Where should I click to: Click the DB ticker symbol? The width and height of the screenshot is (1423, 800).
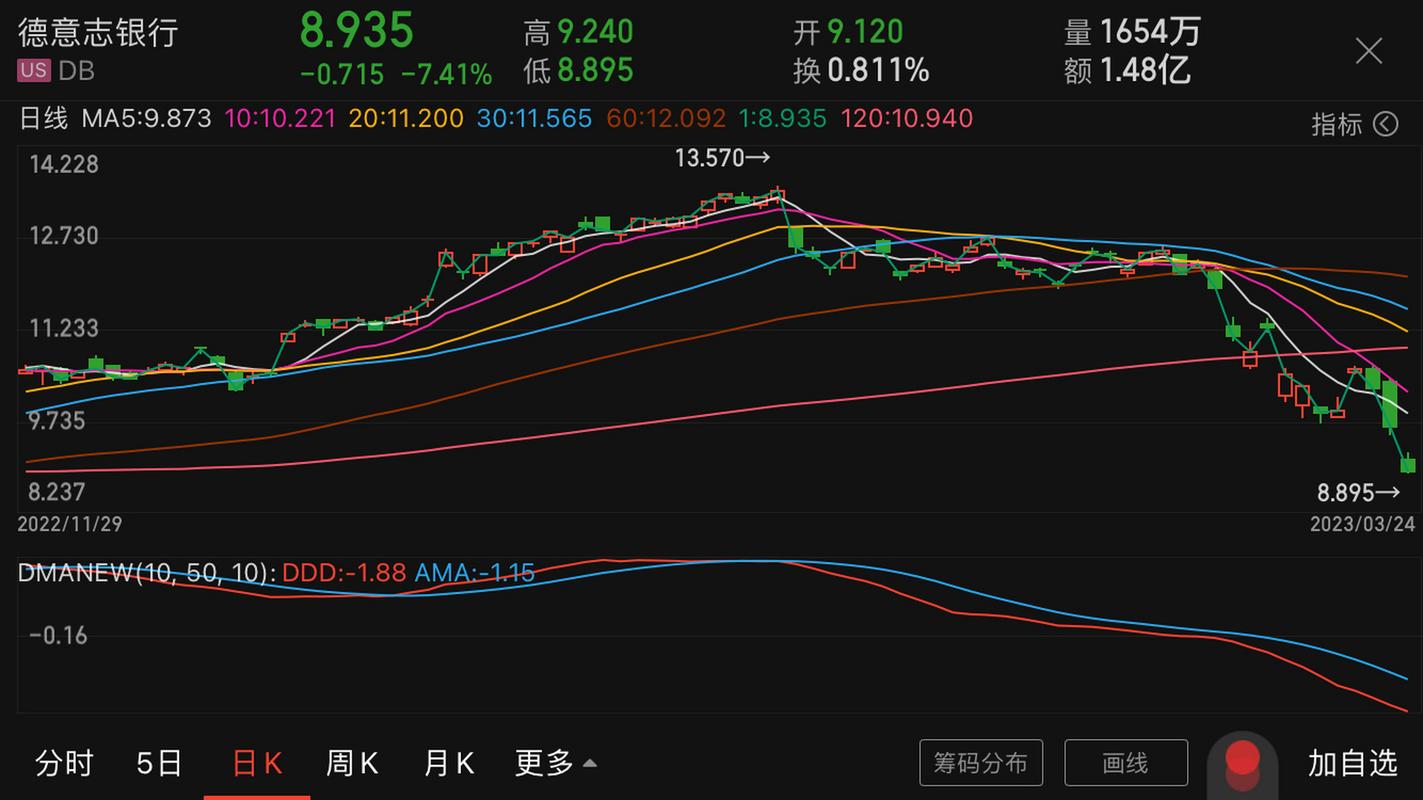click(x=77, y=70)
